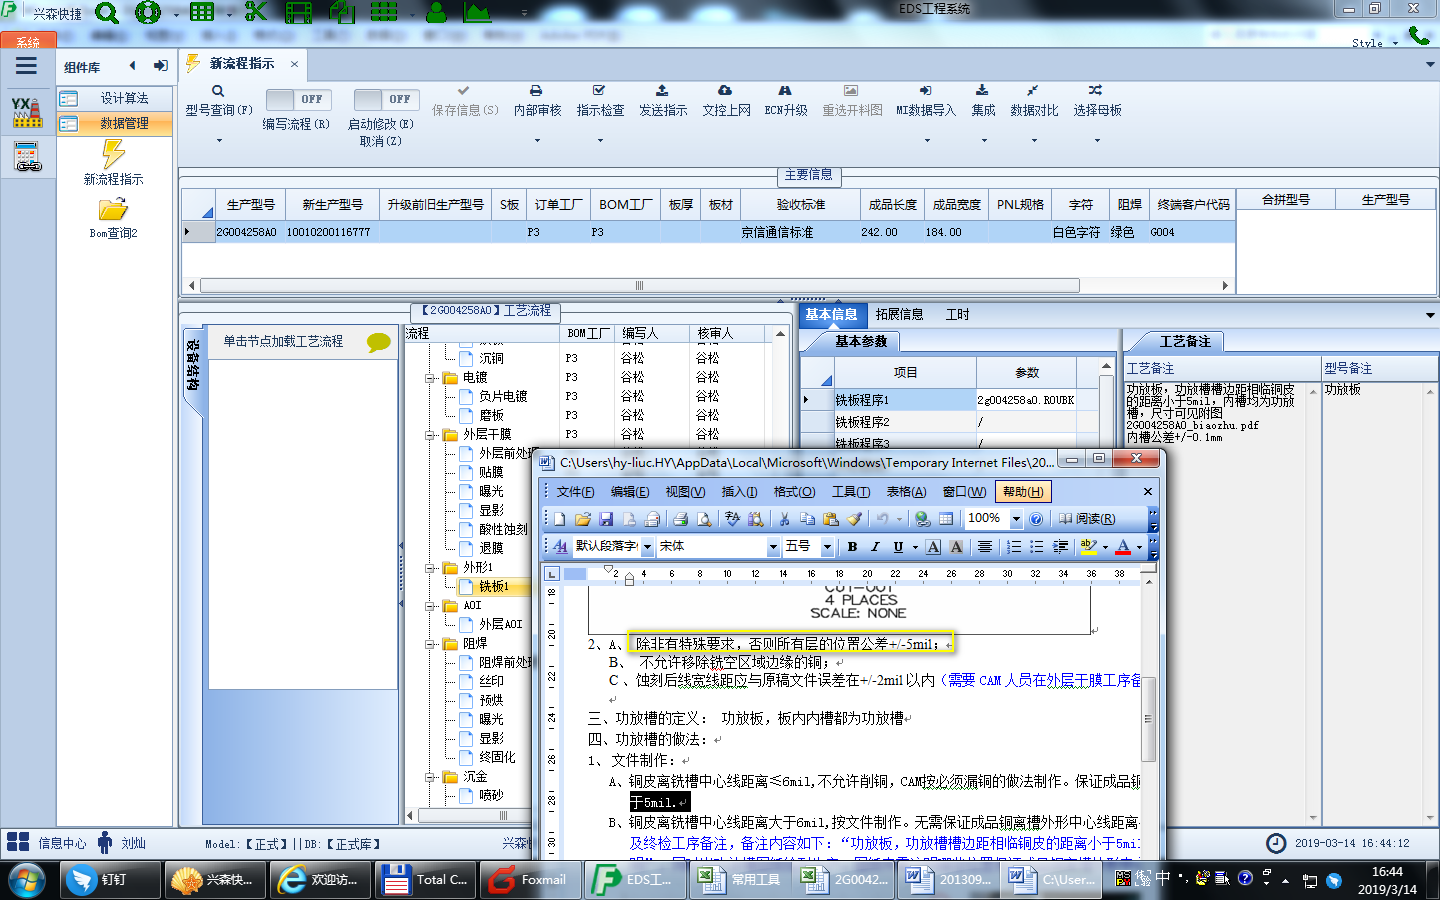Click Print icon in Word toolbar
This screenshot has width=1440, height=900.
pos(680,519)
